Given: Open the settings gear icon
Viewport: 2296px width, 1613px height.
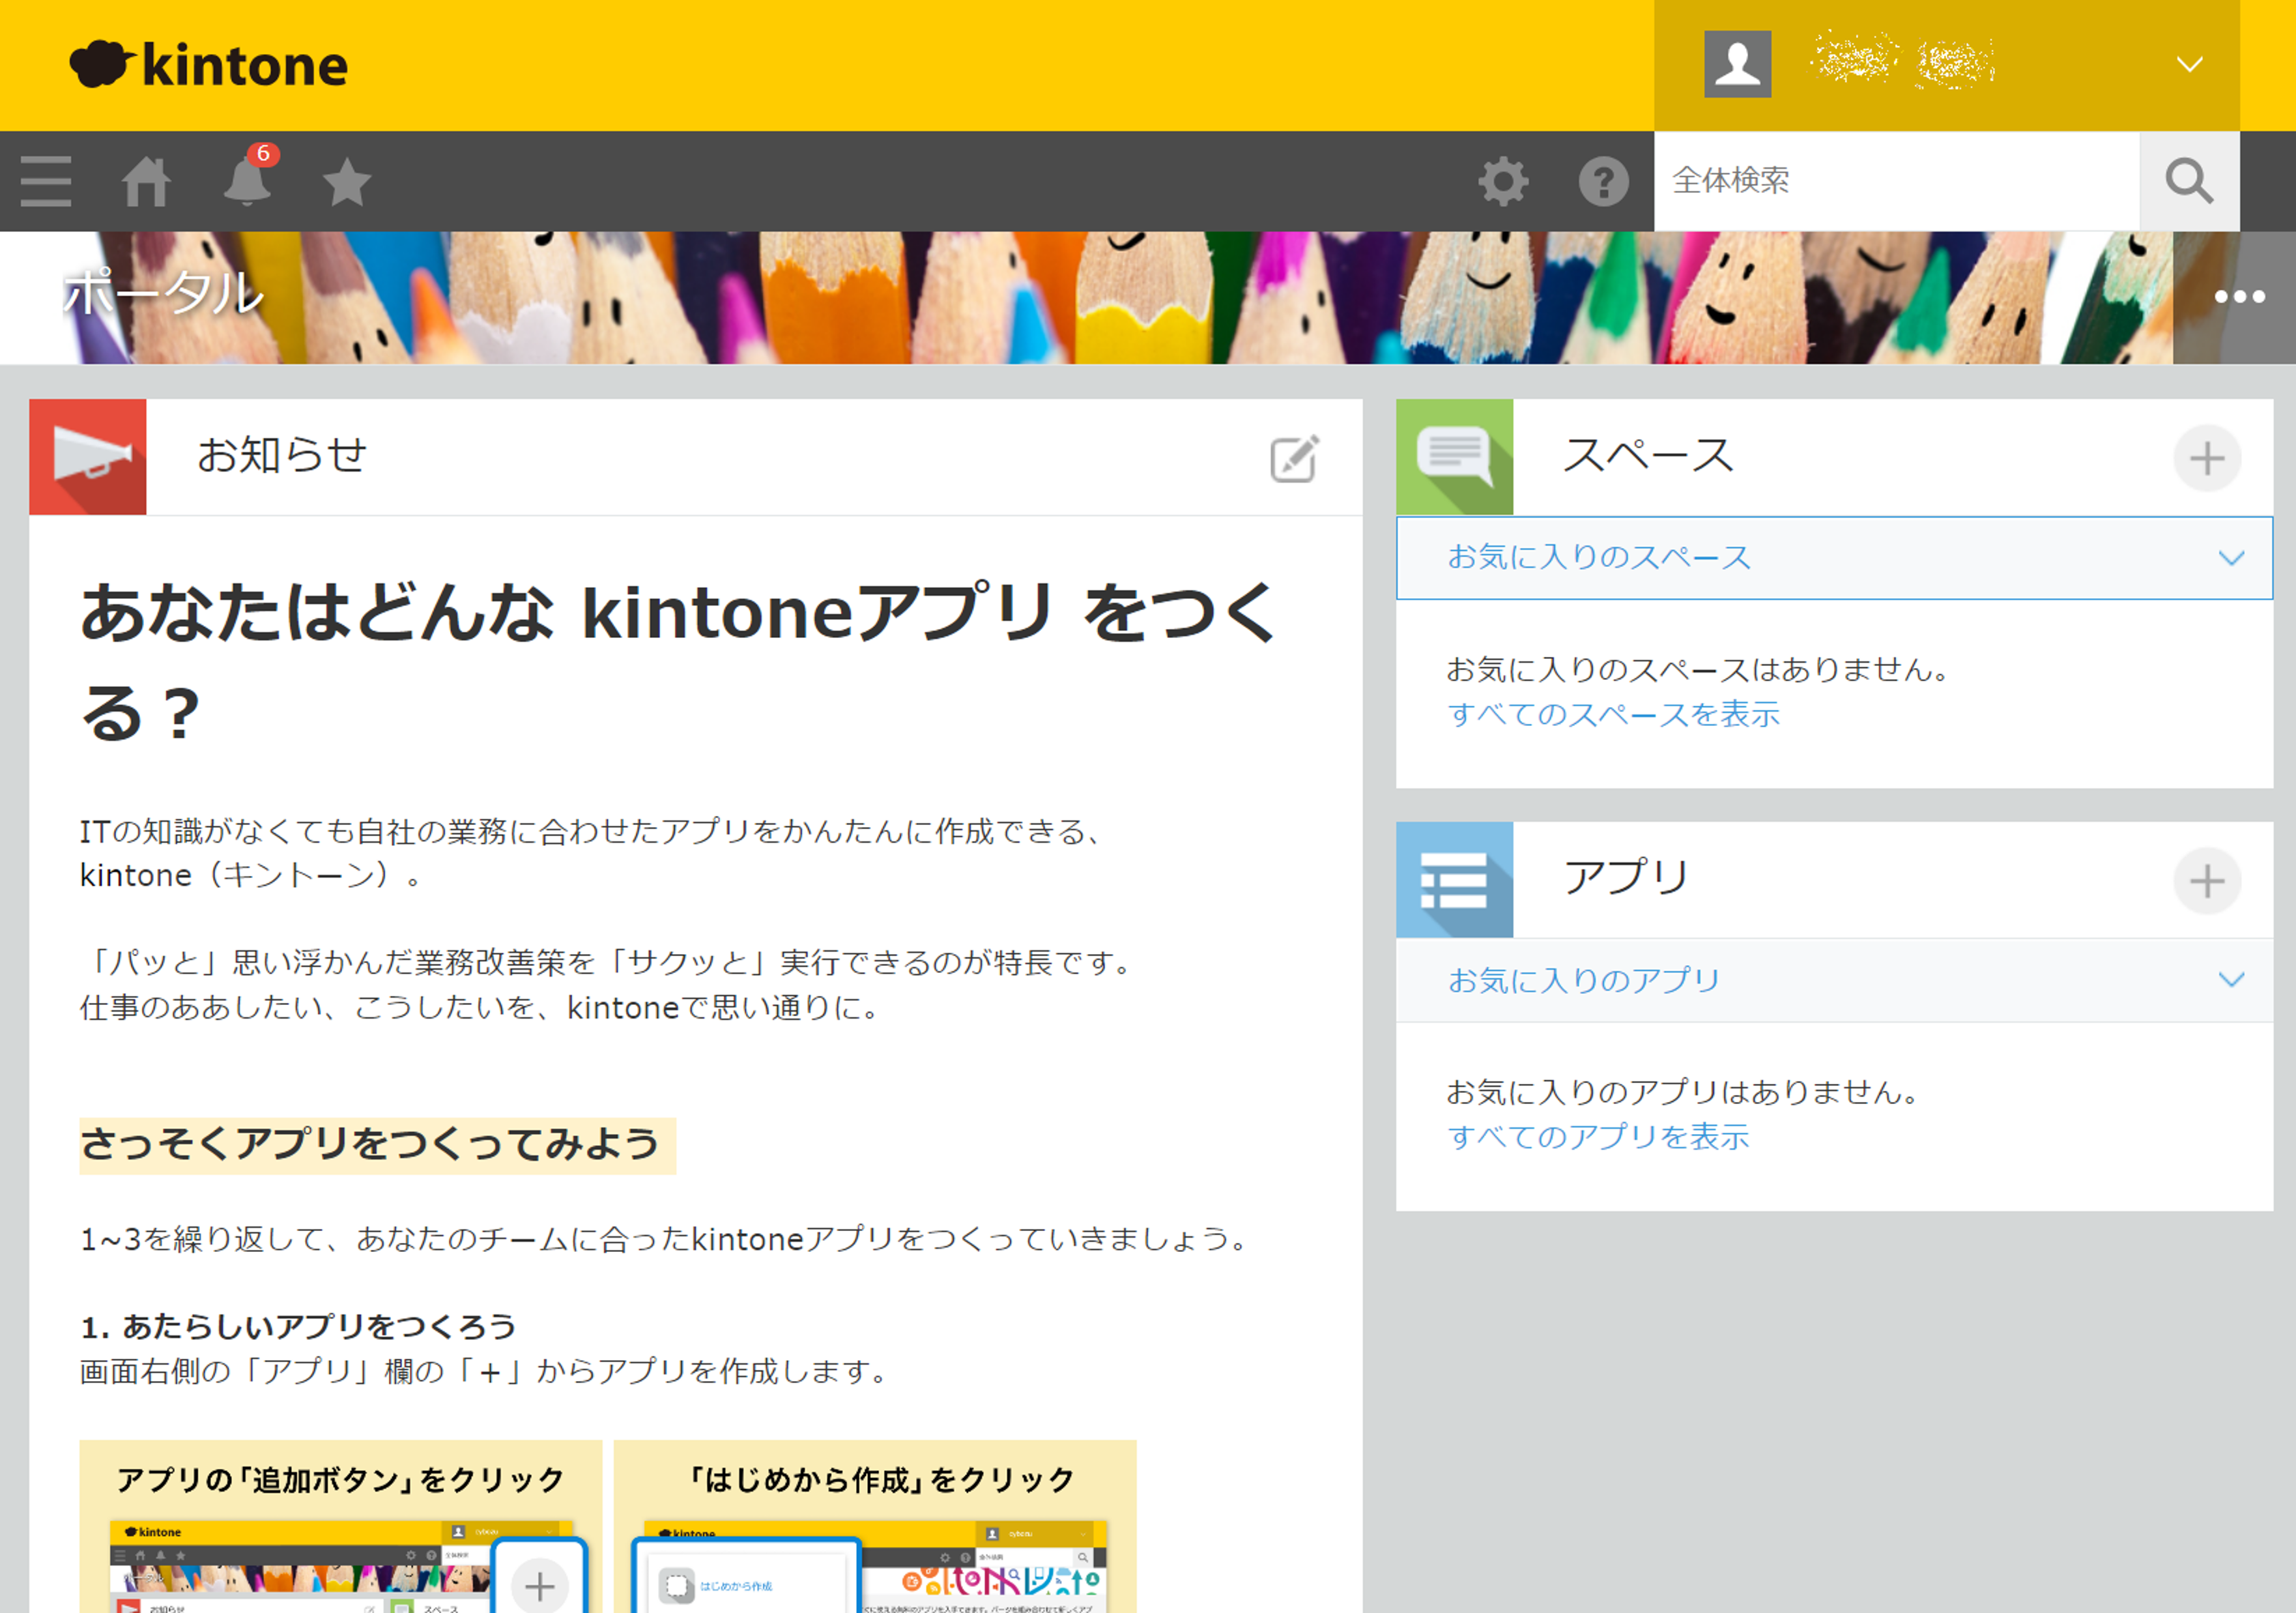Looking at the screenshot, I should [1503, 182].
